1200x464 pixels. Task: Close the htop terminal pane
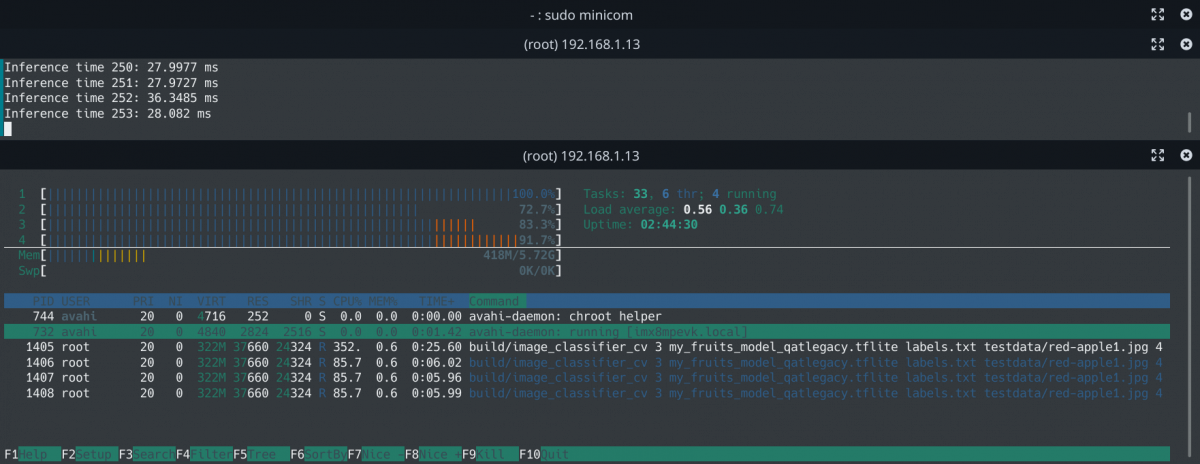tap(1186, 156)
